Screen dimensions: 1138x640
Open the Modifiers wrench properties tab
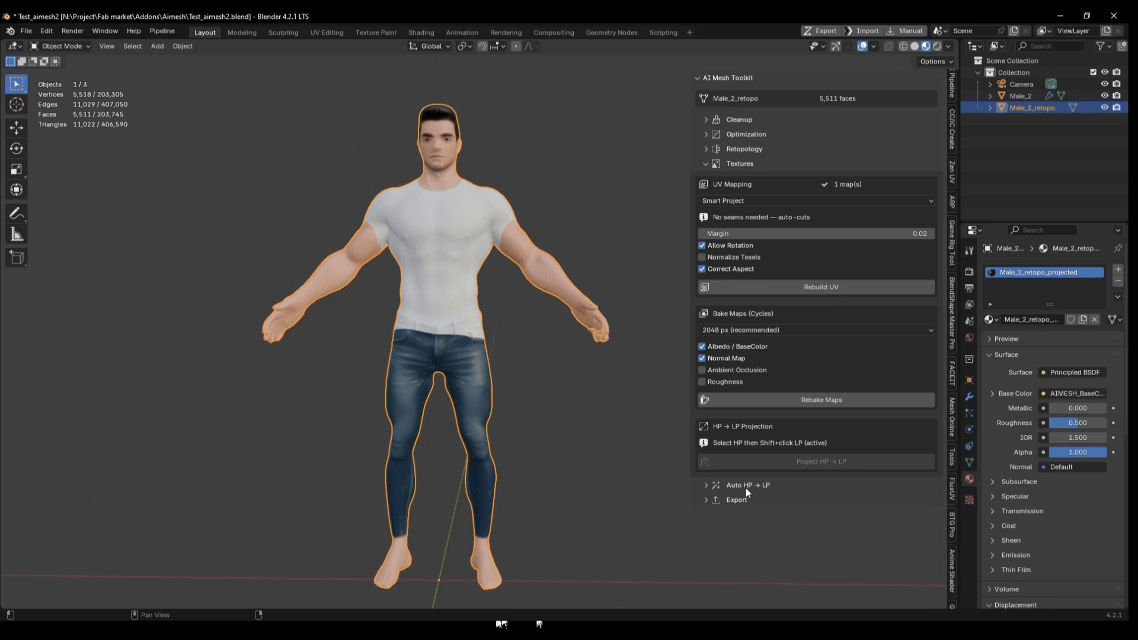click(969, 396)
